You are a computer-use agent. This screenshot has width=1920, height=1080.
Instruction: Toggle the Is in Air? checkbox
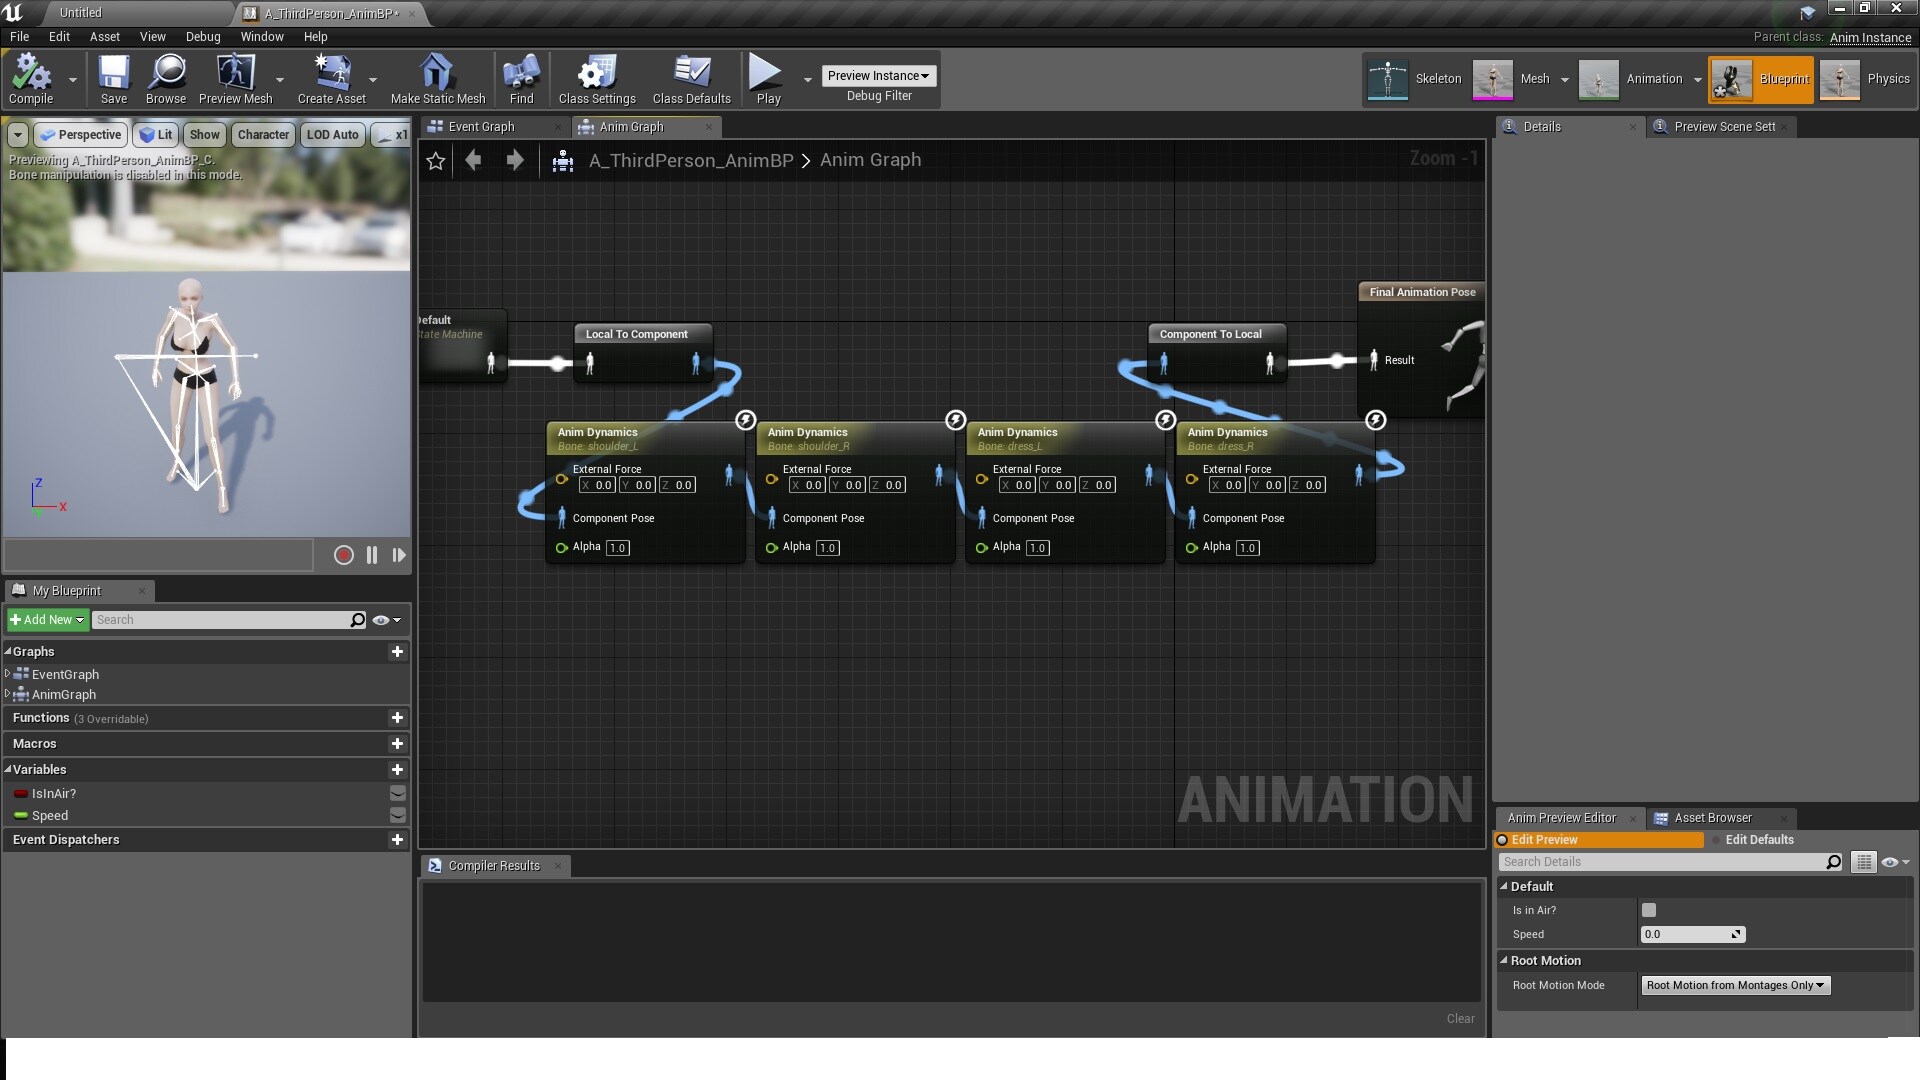pyautogui.click(x=1649, y=910)
